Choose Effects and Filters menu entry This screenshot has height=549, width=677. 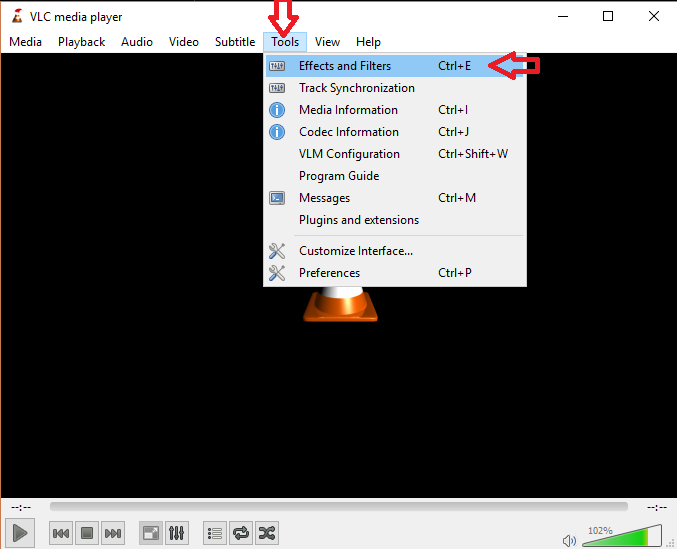(395, 66)
